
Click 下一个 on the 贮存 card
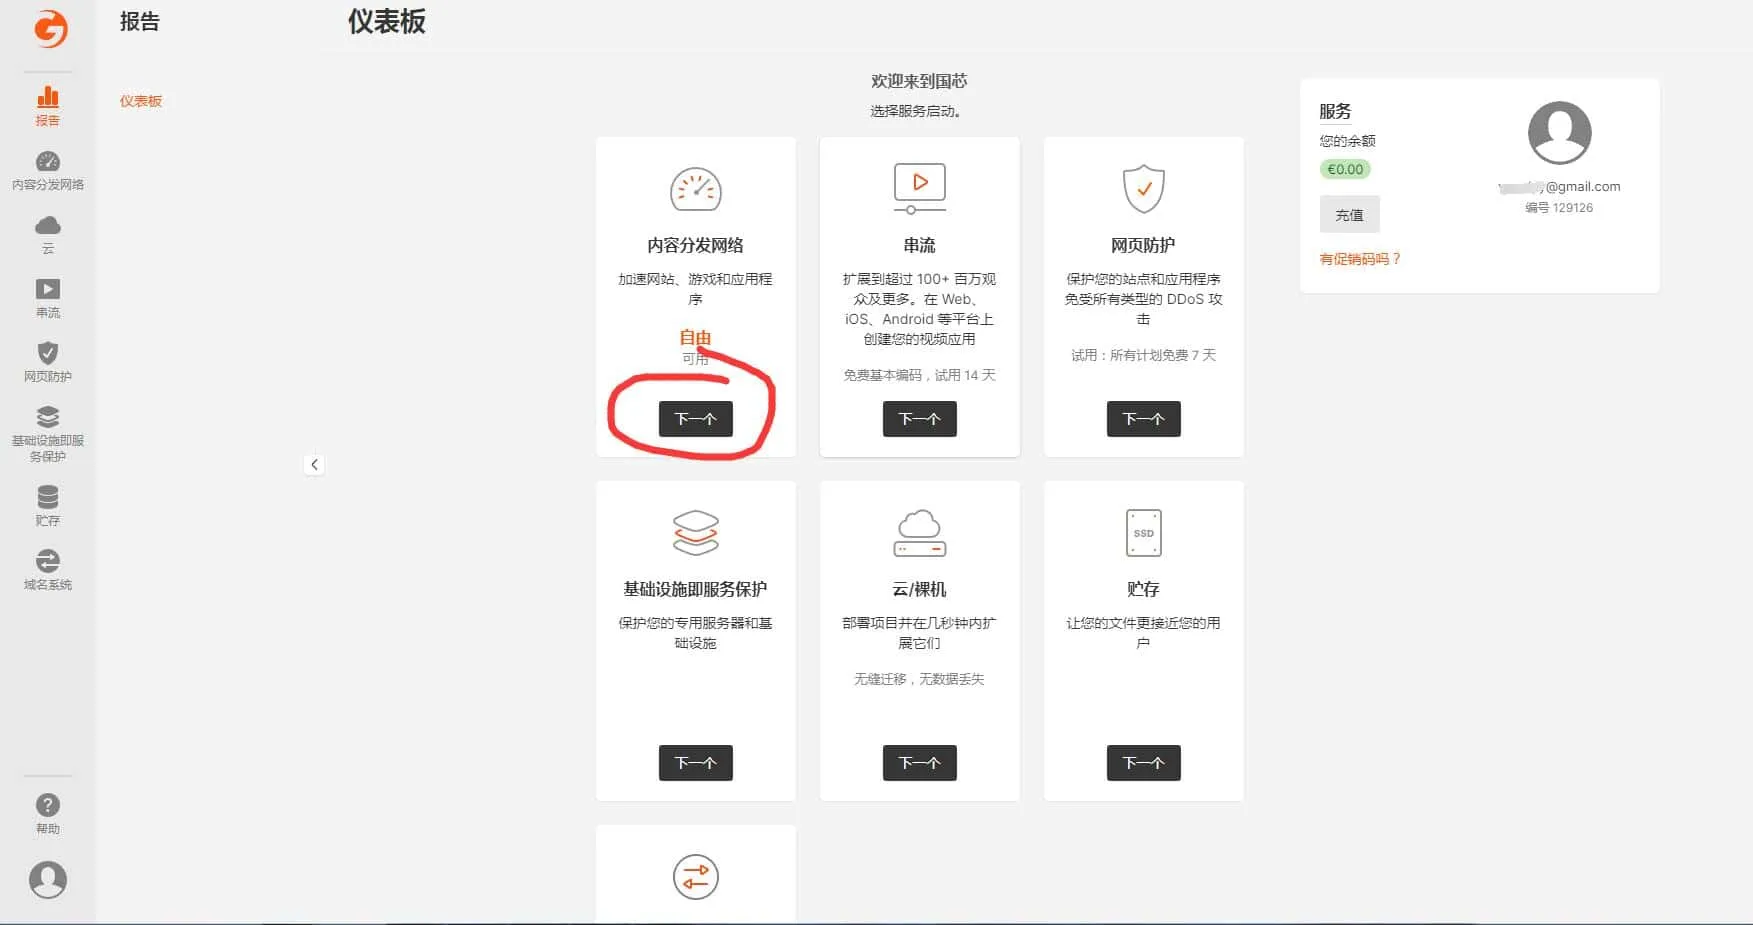click(1144, 763)
